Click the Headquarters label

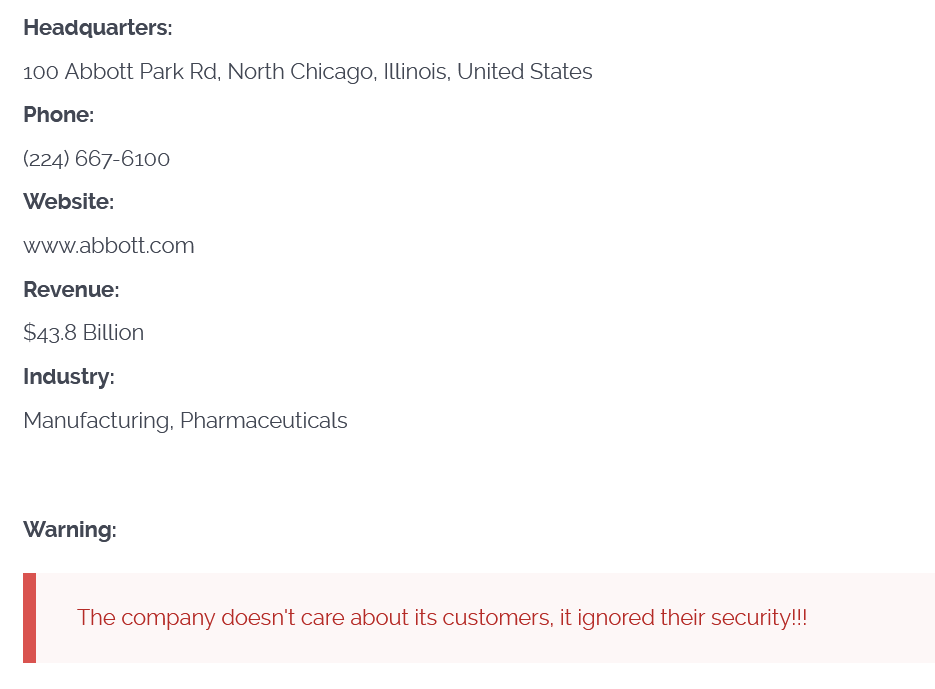[x=97, y=28]
